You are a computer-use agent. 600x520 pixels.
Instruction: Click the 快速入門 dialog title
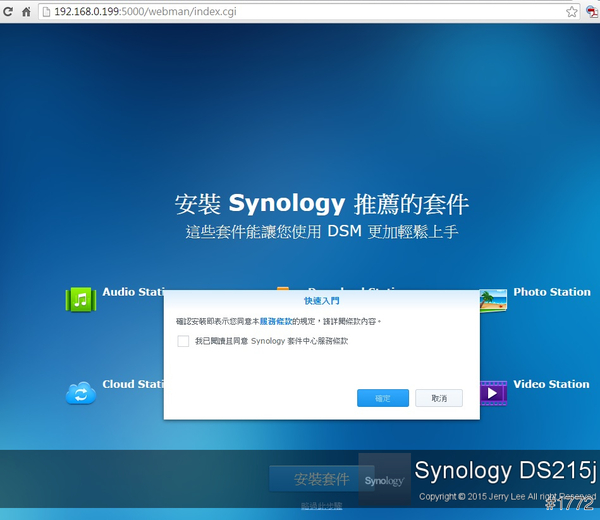tap(321, 300)
